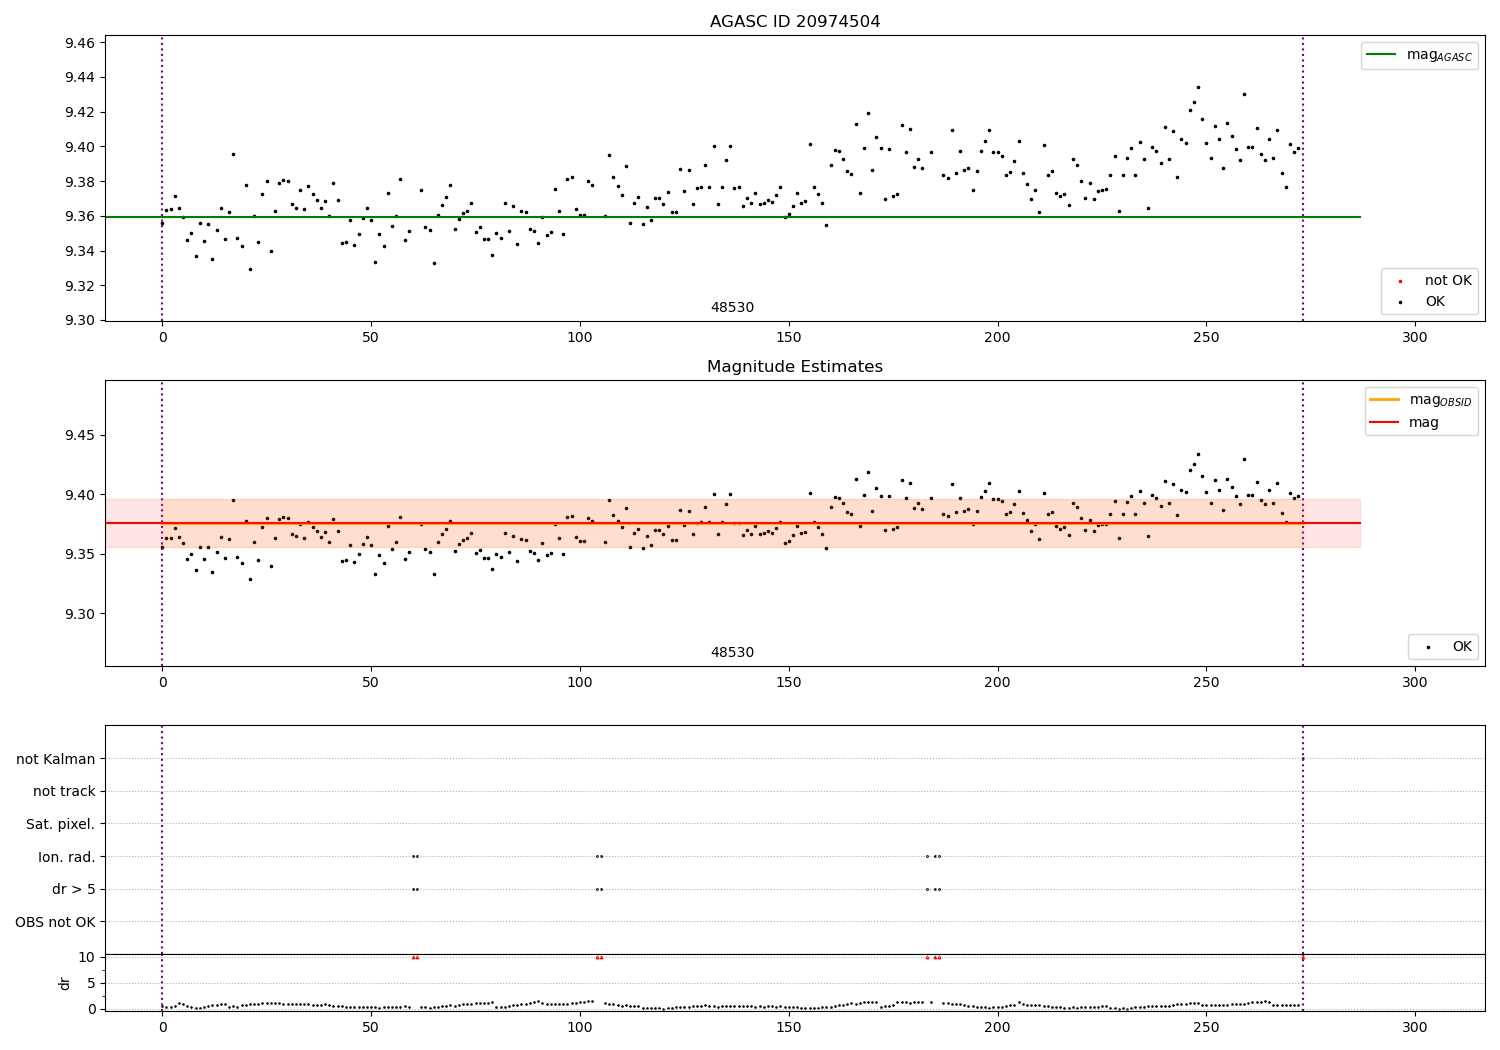Click the 'mag OBSID' legend label
This screenshot has width=1500, height=1050.
click(1441, 401)
